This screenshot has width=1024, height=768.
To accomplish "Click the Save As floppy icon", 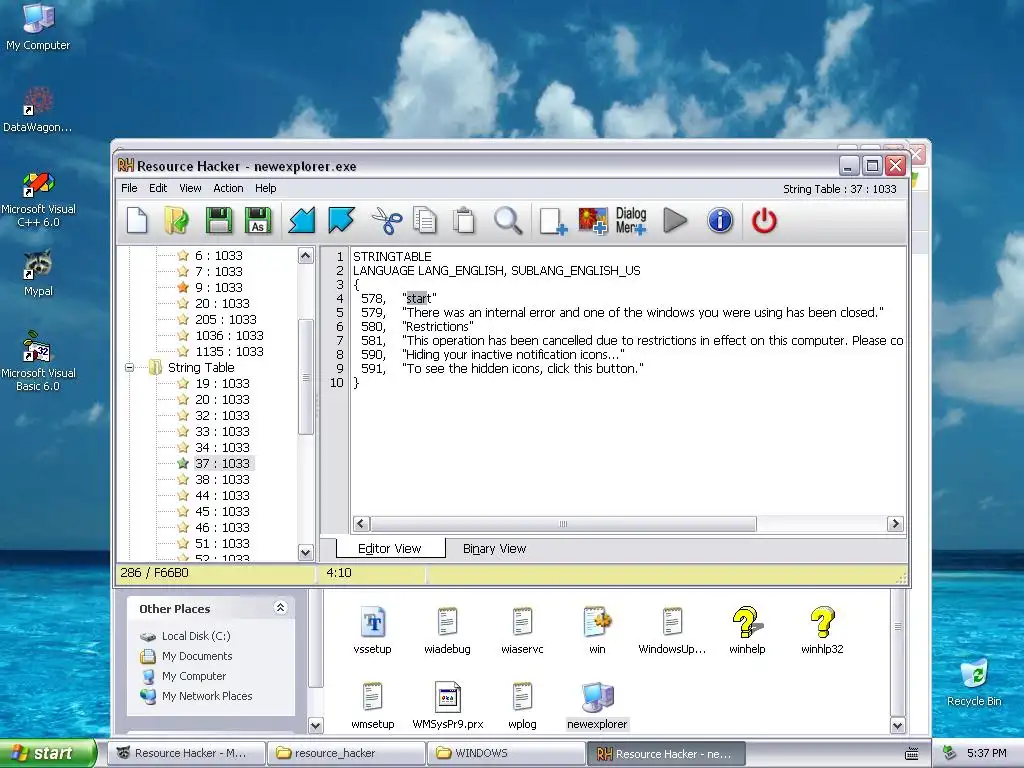I will coord(258,221).
